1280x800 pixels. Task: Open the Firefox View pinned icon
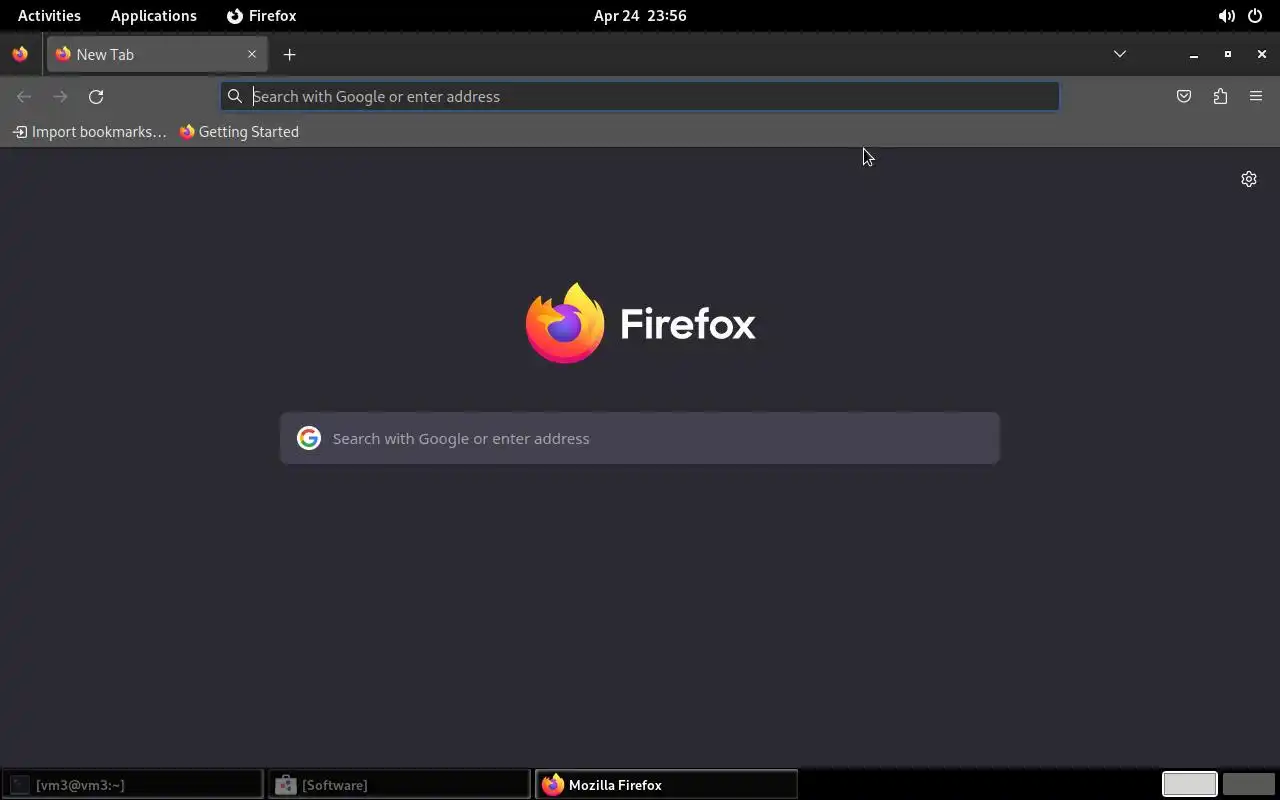tap(20, 54)
